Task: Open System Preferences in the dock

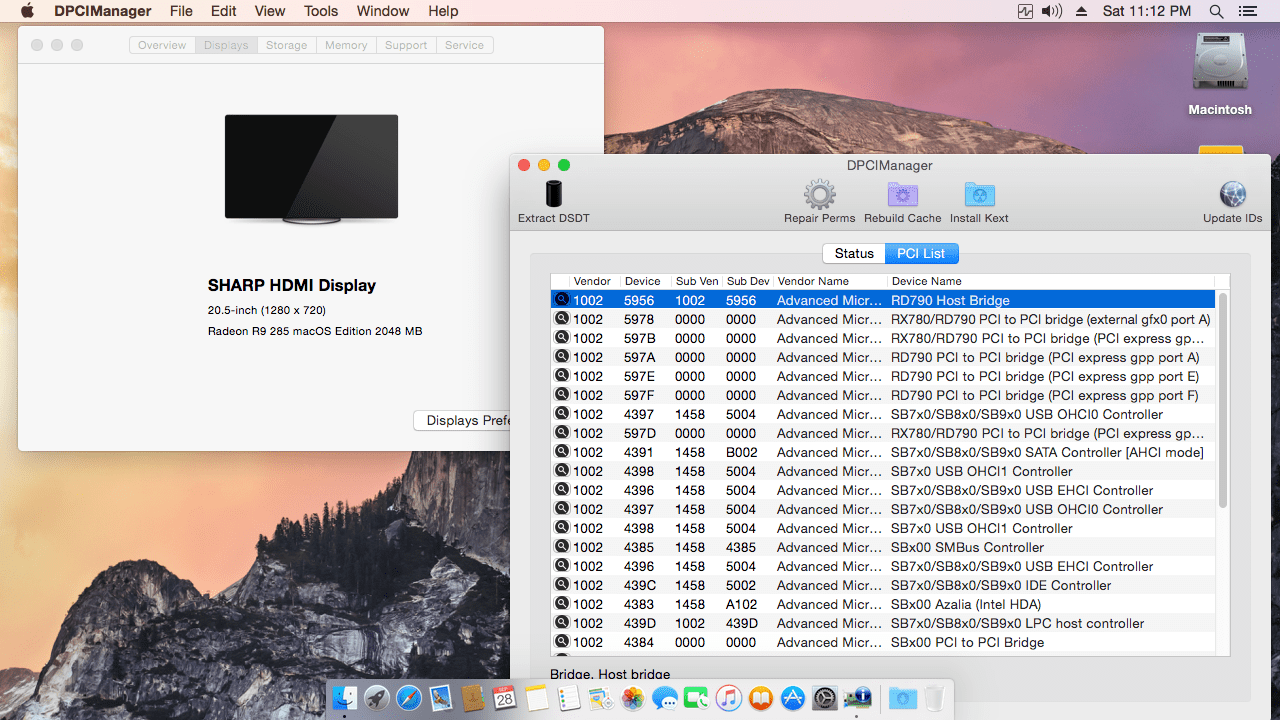Action: pos(825,698)
